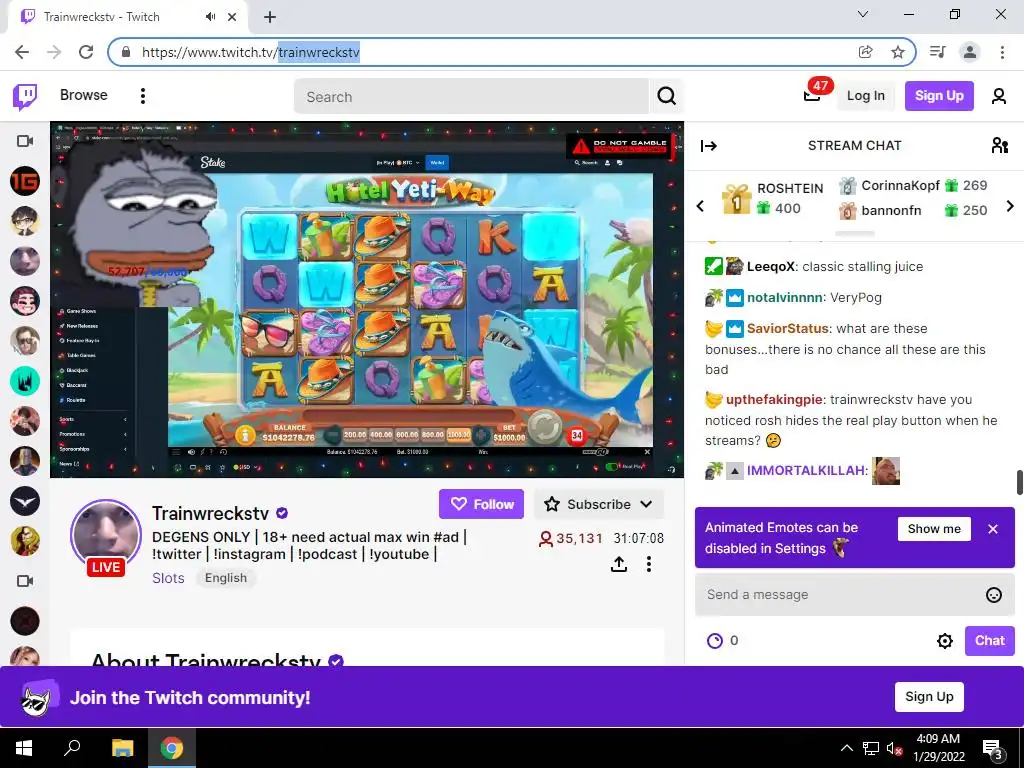Click the Show me button for animated emotes
Screen dimensions: 1024x768
[934, 529]
